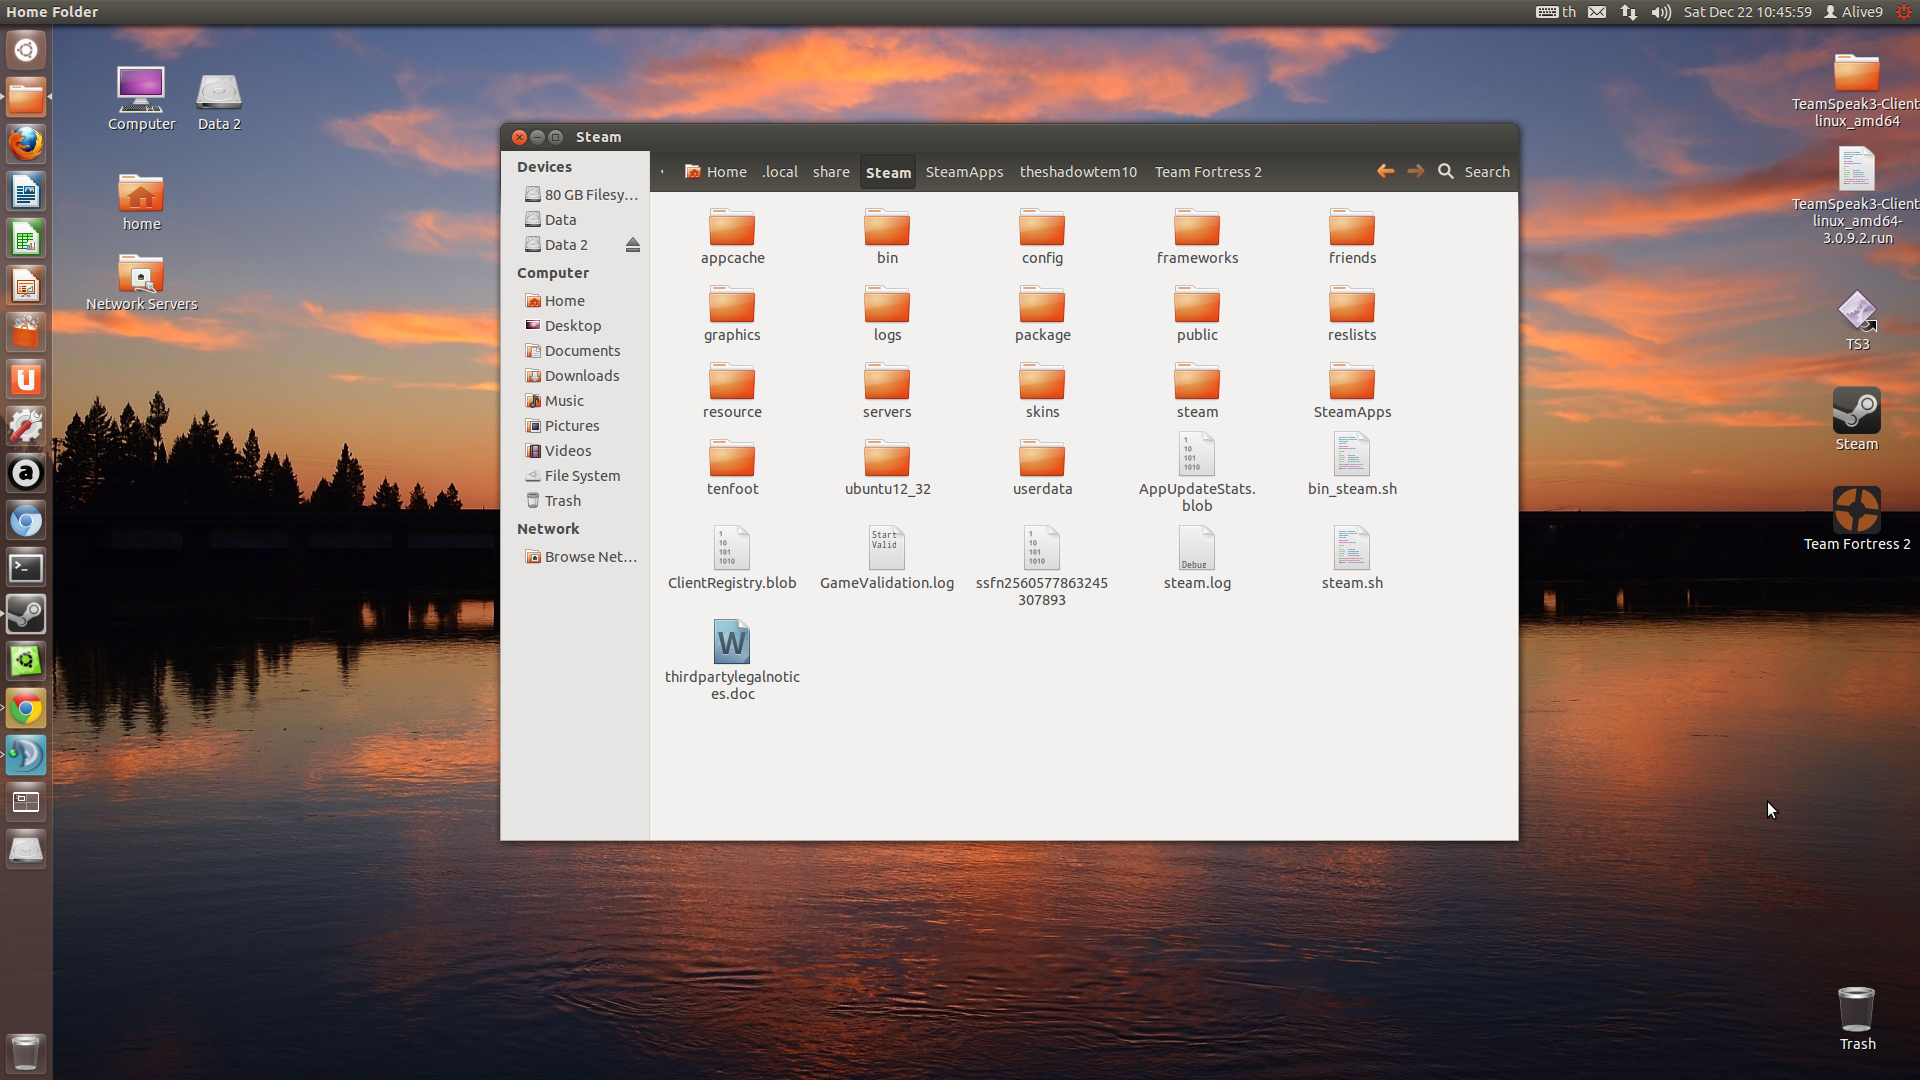Select the steam.sh script file
The width and height of the screenshot is (1920, 1080).
[1351, 550]
